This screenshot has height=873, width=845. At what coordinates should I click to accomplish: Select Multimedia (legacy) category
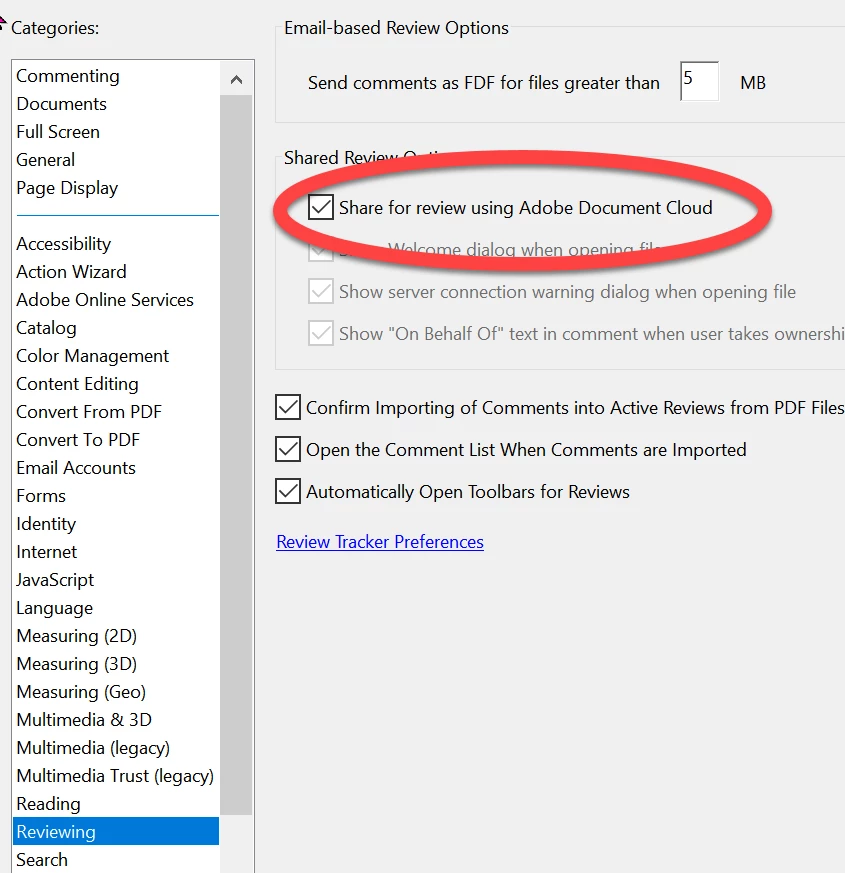(93, 748)
